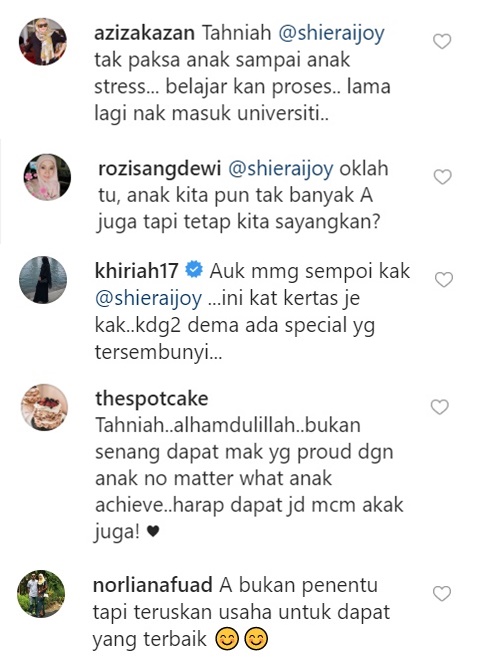Open thespotcake's cake avatar
This screenshot has height=669, width=489.
[x=44, y=407]
